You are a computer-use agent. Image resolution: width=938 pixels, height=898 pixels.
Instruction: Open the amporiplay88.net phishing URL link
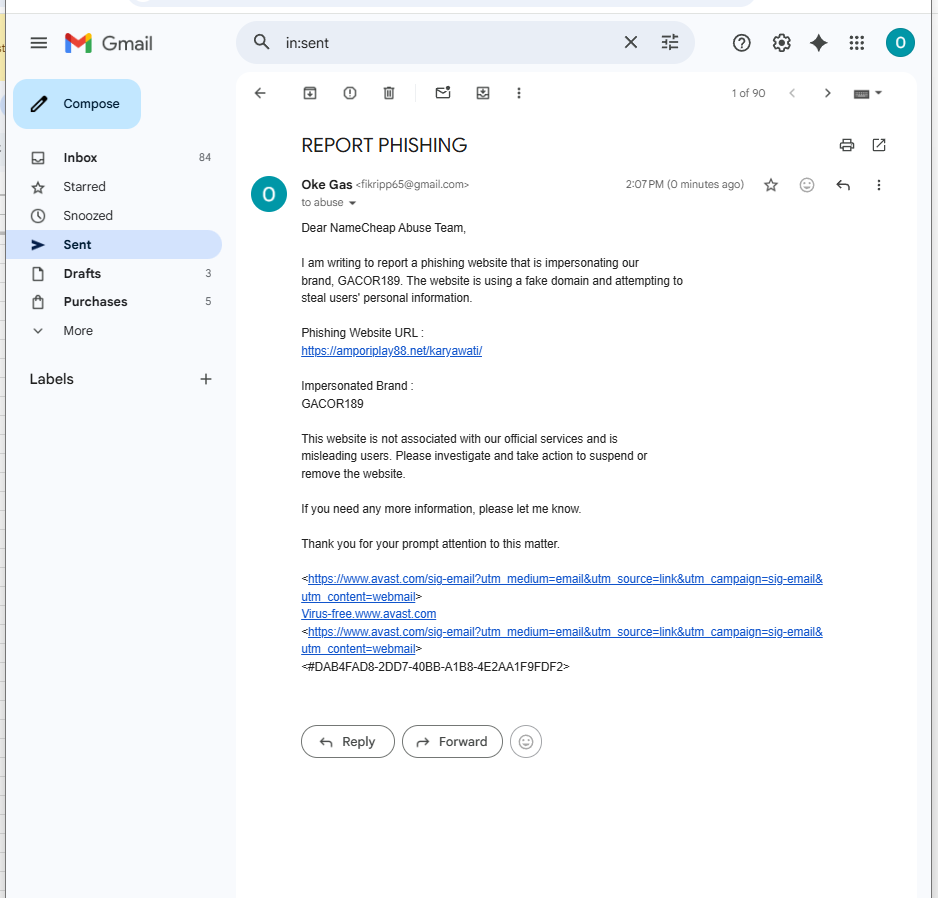click(391, 351)
